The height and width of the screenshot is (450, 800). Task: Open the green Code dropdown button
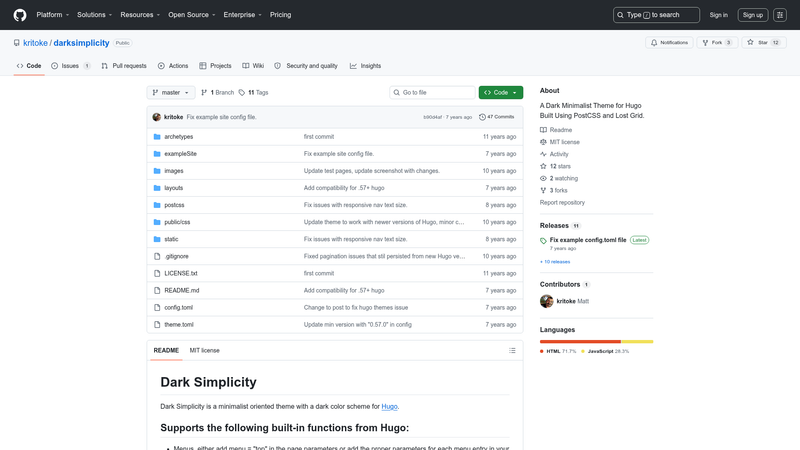point(501,92)
